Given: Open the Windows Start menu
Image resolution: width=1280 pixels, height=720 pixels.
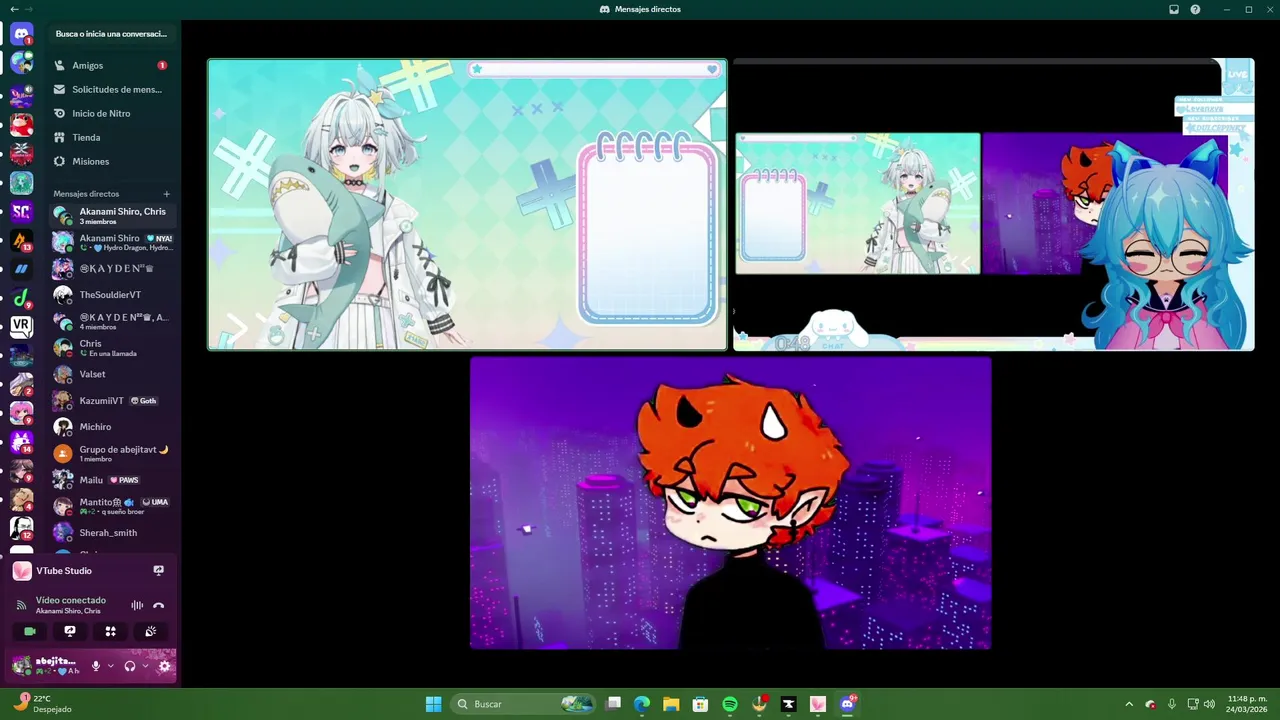Looking at the screenshot, I should pyautogui.click(x=433, y=704).
